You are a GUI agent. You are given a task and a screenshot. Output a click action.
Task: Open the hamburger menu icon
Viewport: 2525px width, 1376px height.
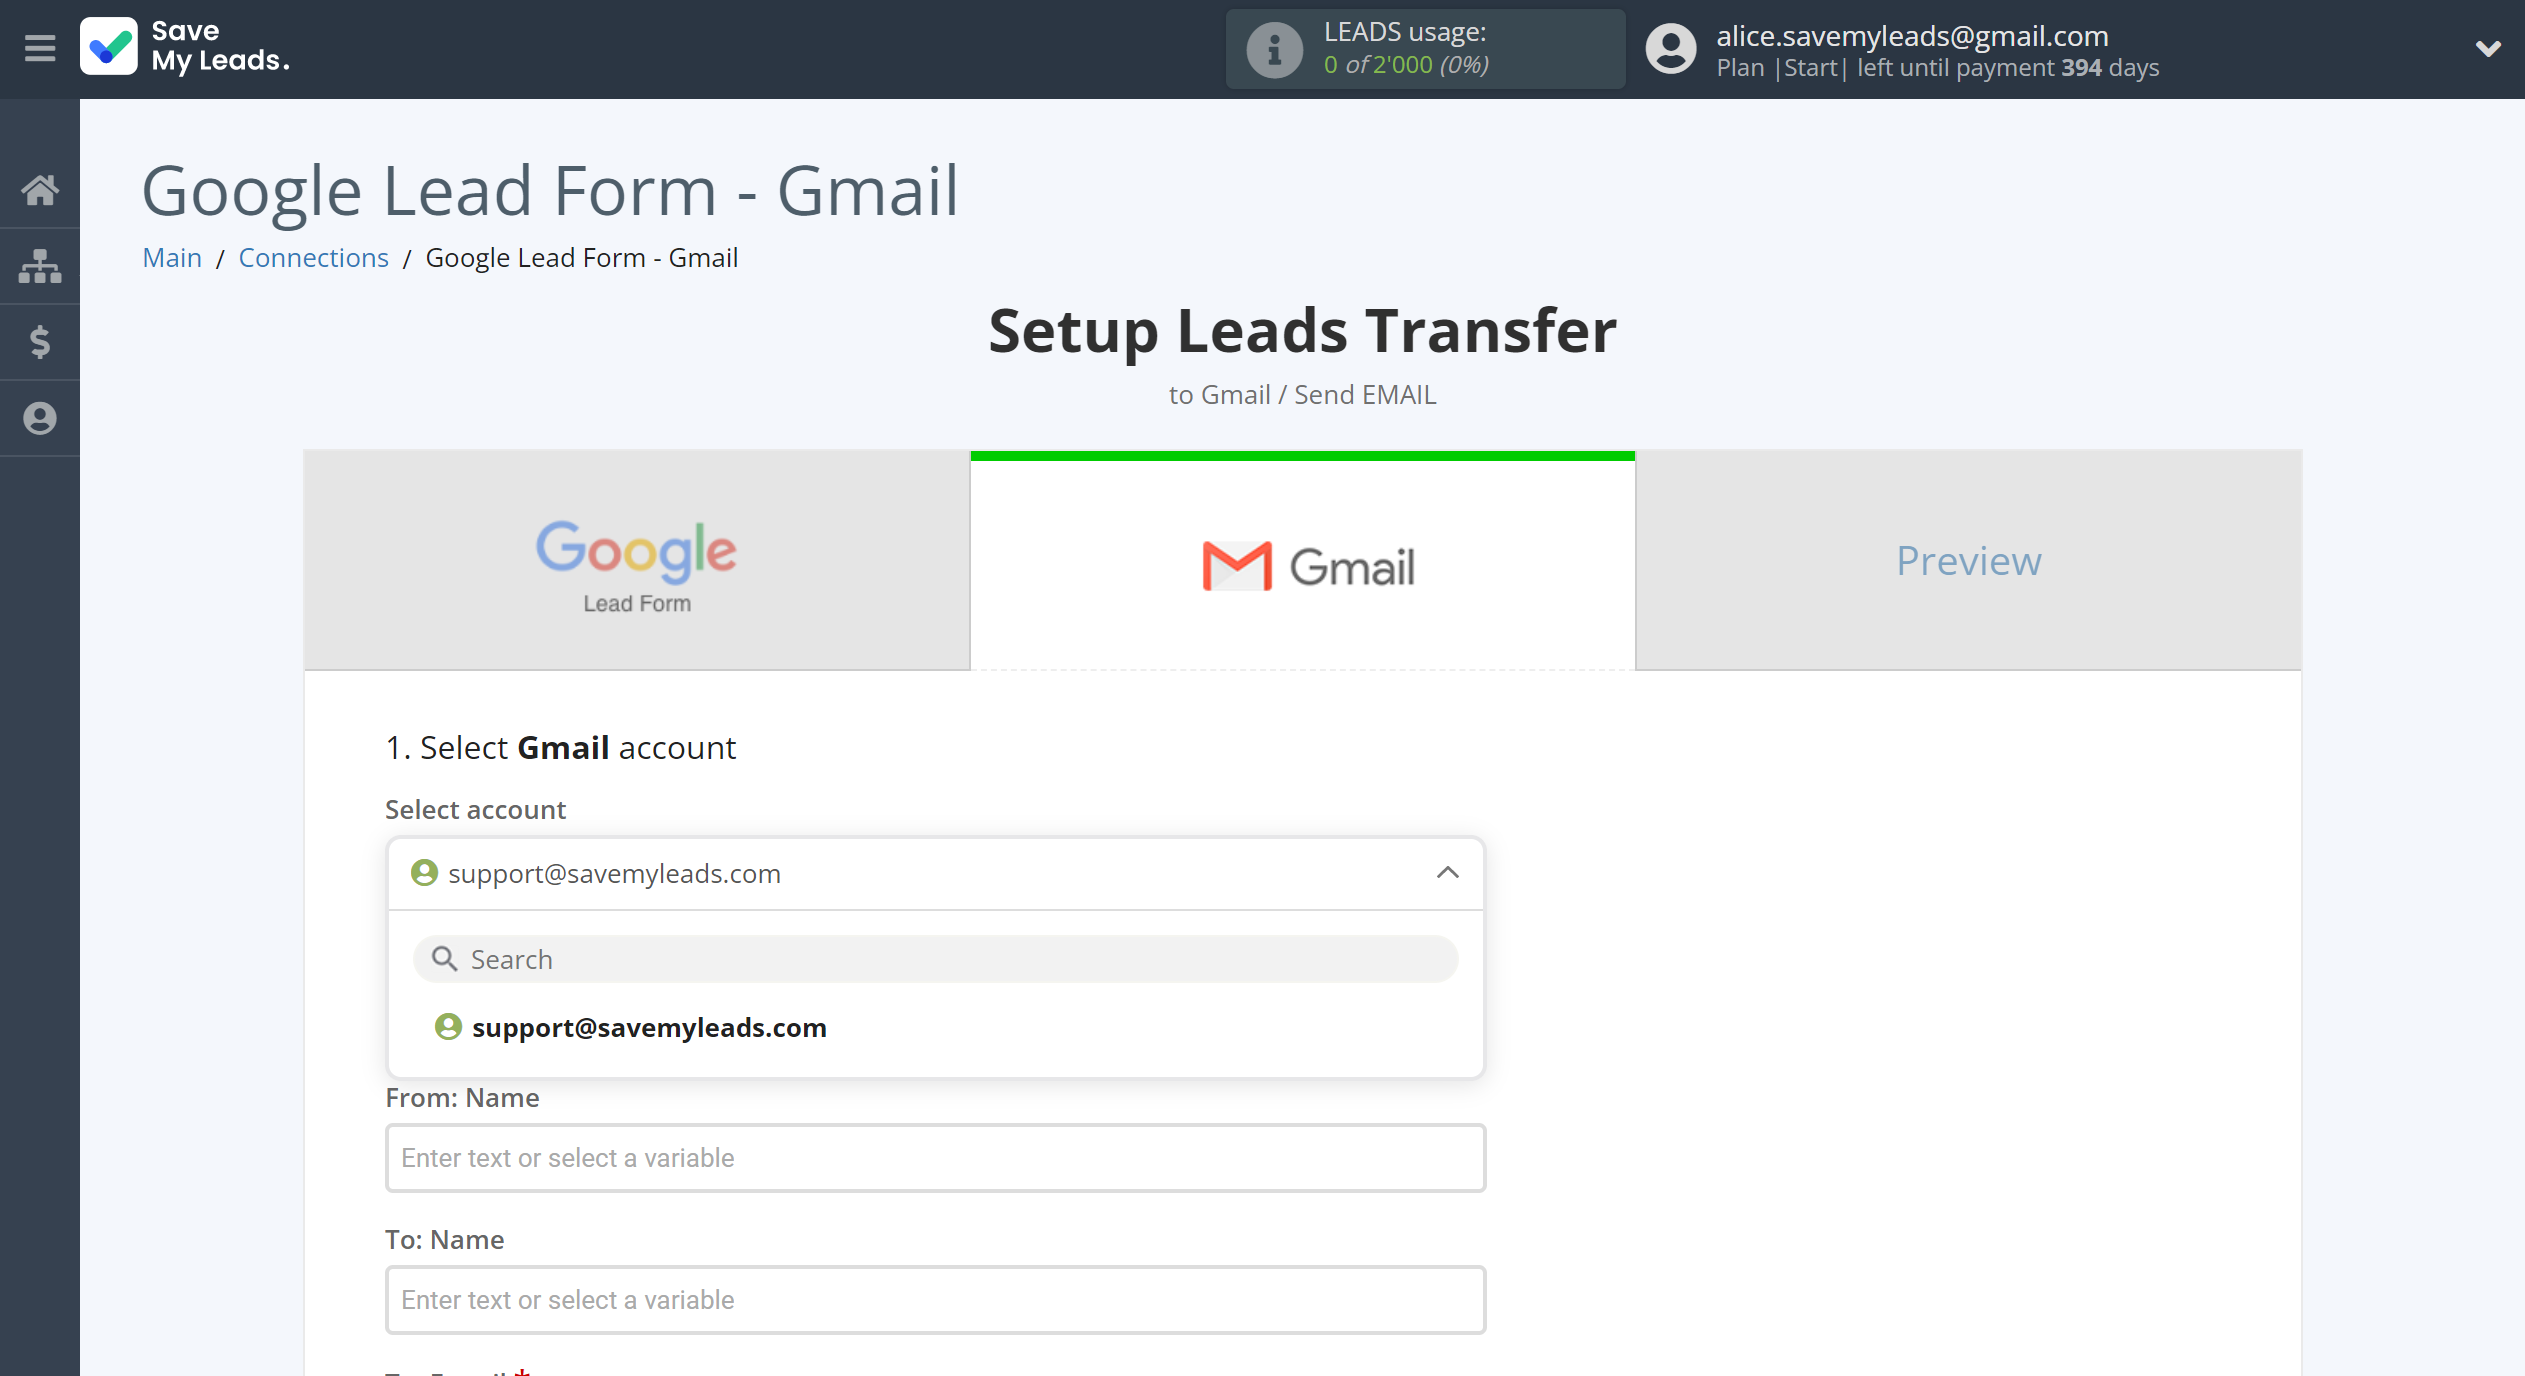pyautogui.click(x=40, y=48)
